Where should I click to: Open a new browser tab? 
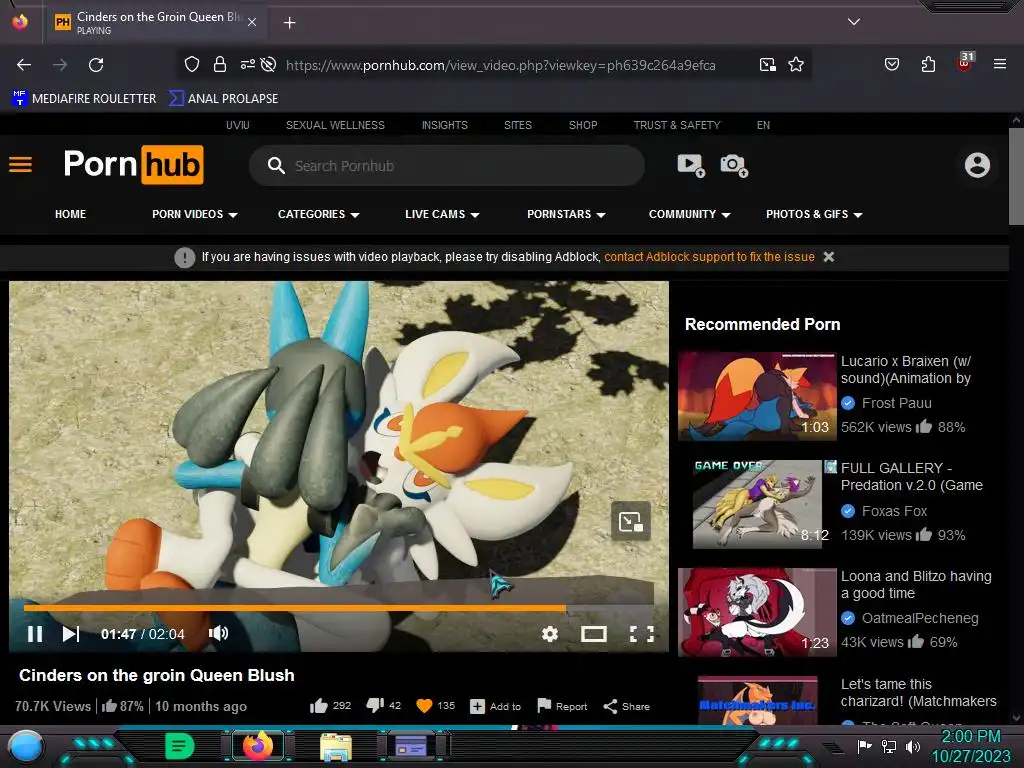pos(289,23)
